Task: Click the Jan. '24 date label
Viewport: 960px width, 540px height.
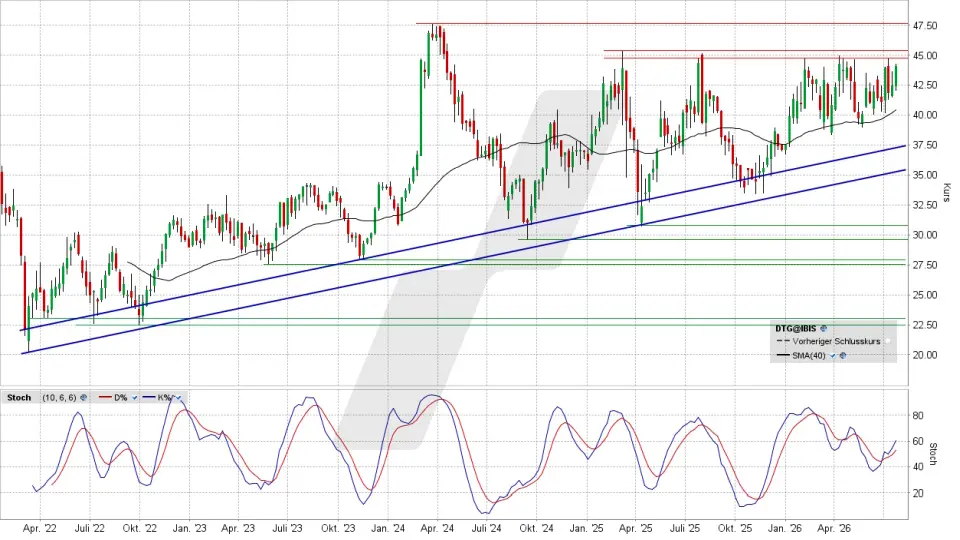Action: [388, 528]
